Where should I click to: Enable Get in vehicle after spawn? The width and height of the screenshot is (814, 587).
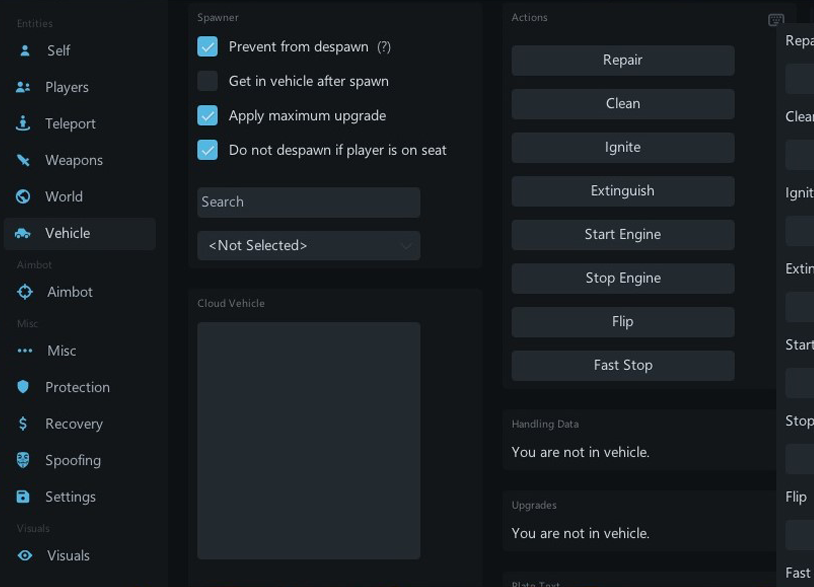pyautogui.click(x=207, y=81)
